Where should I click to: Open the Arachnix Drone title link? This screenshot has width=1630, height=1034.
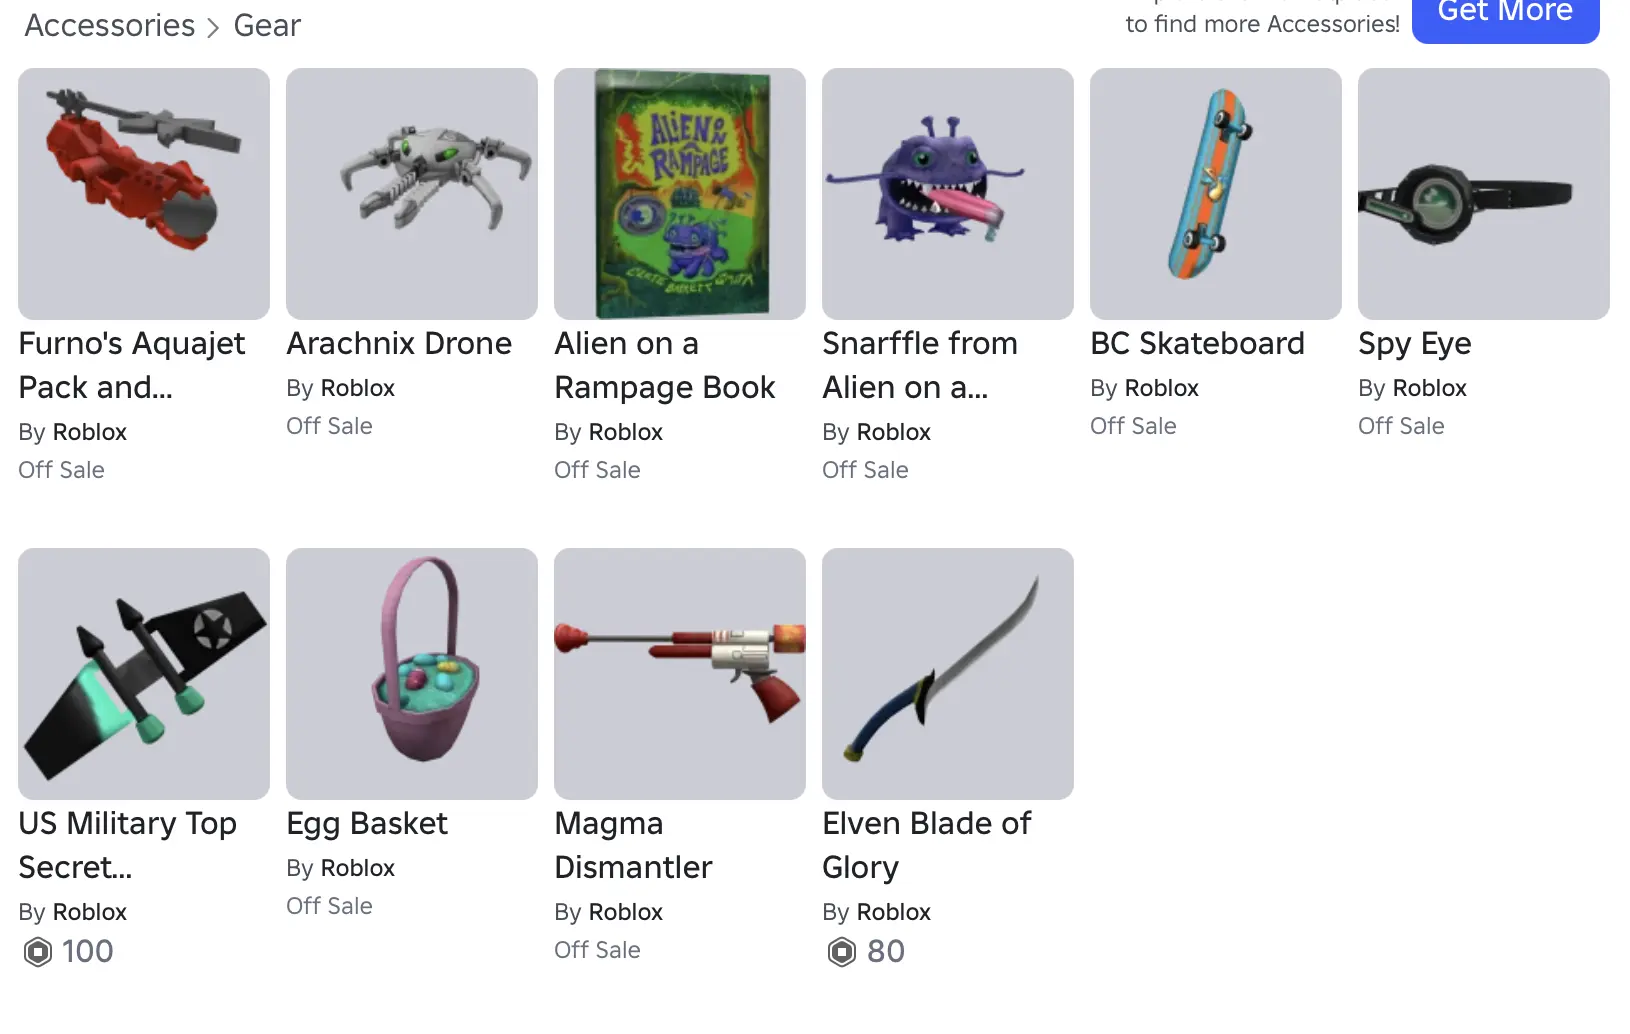pyautogui.click(x=399, y=343)
